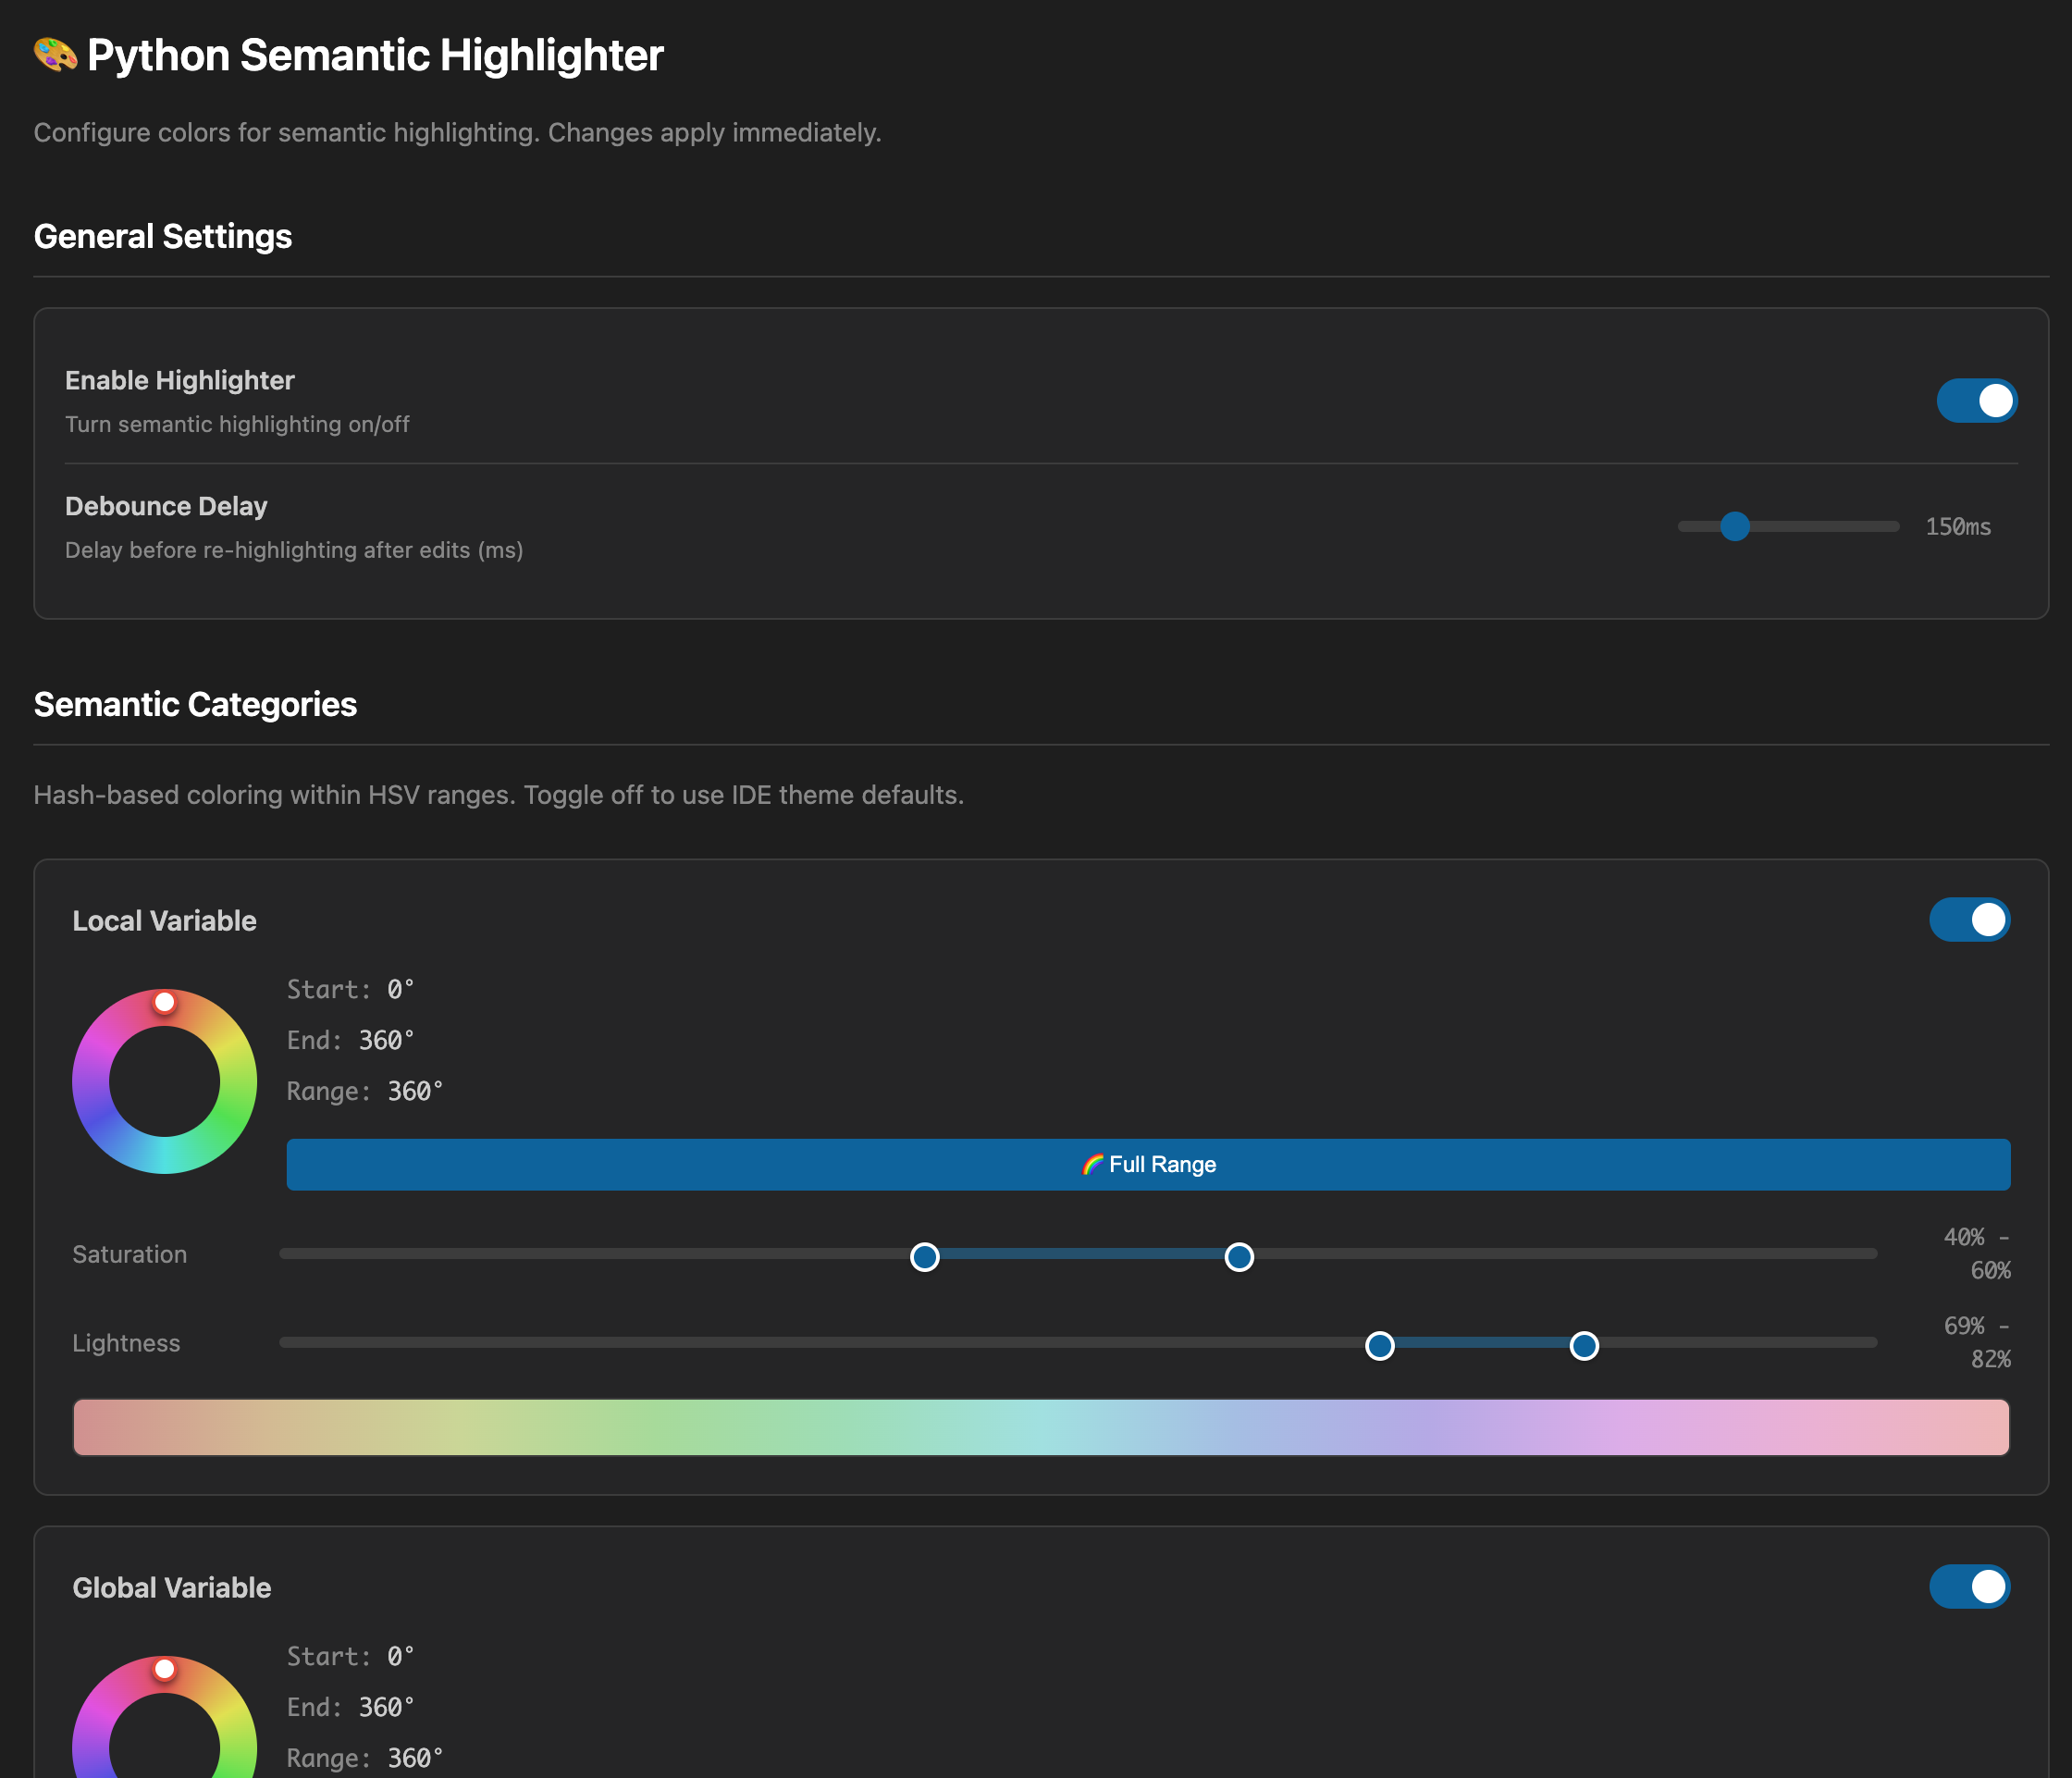This screenshot has width=2072, height=1778.
Task: Click the palette icon beside the title
Action: coord(55,55)
